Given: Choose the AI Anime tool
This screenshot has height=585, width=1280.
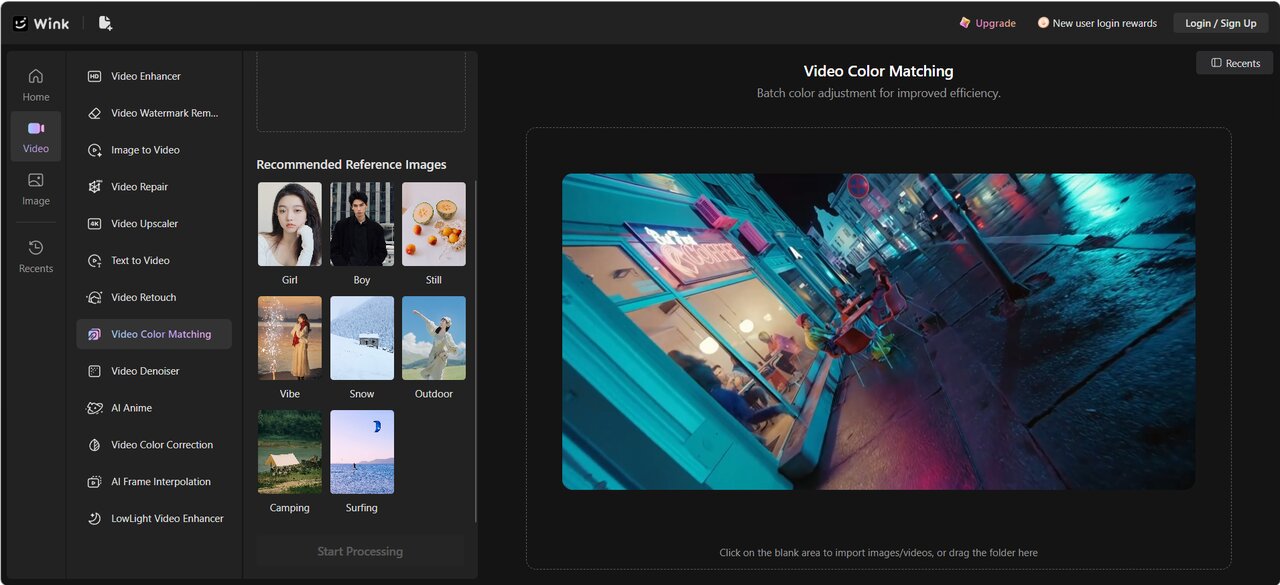Looking at the screenshot, I should [x=154, y=408].
